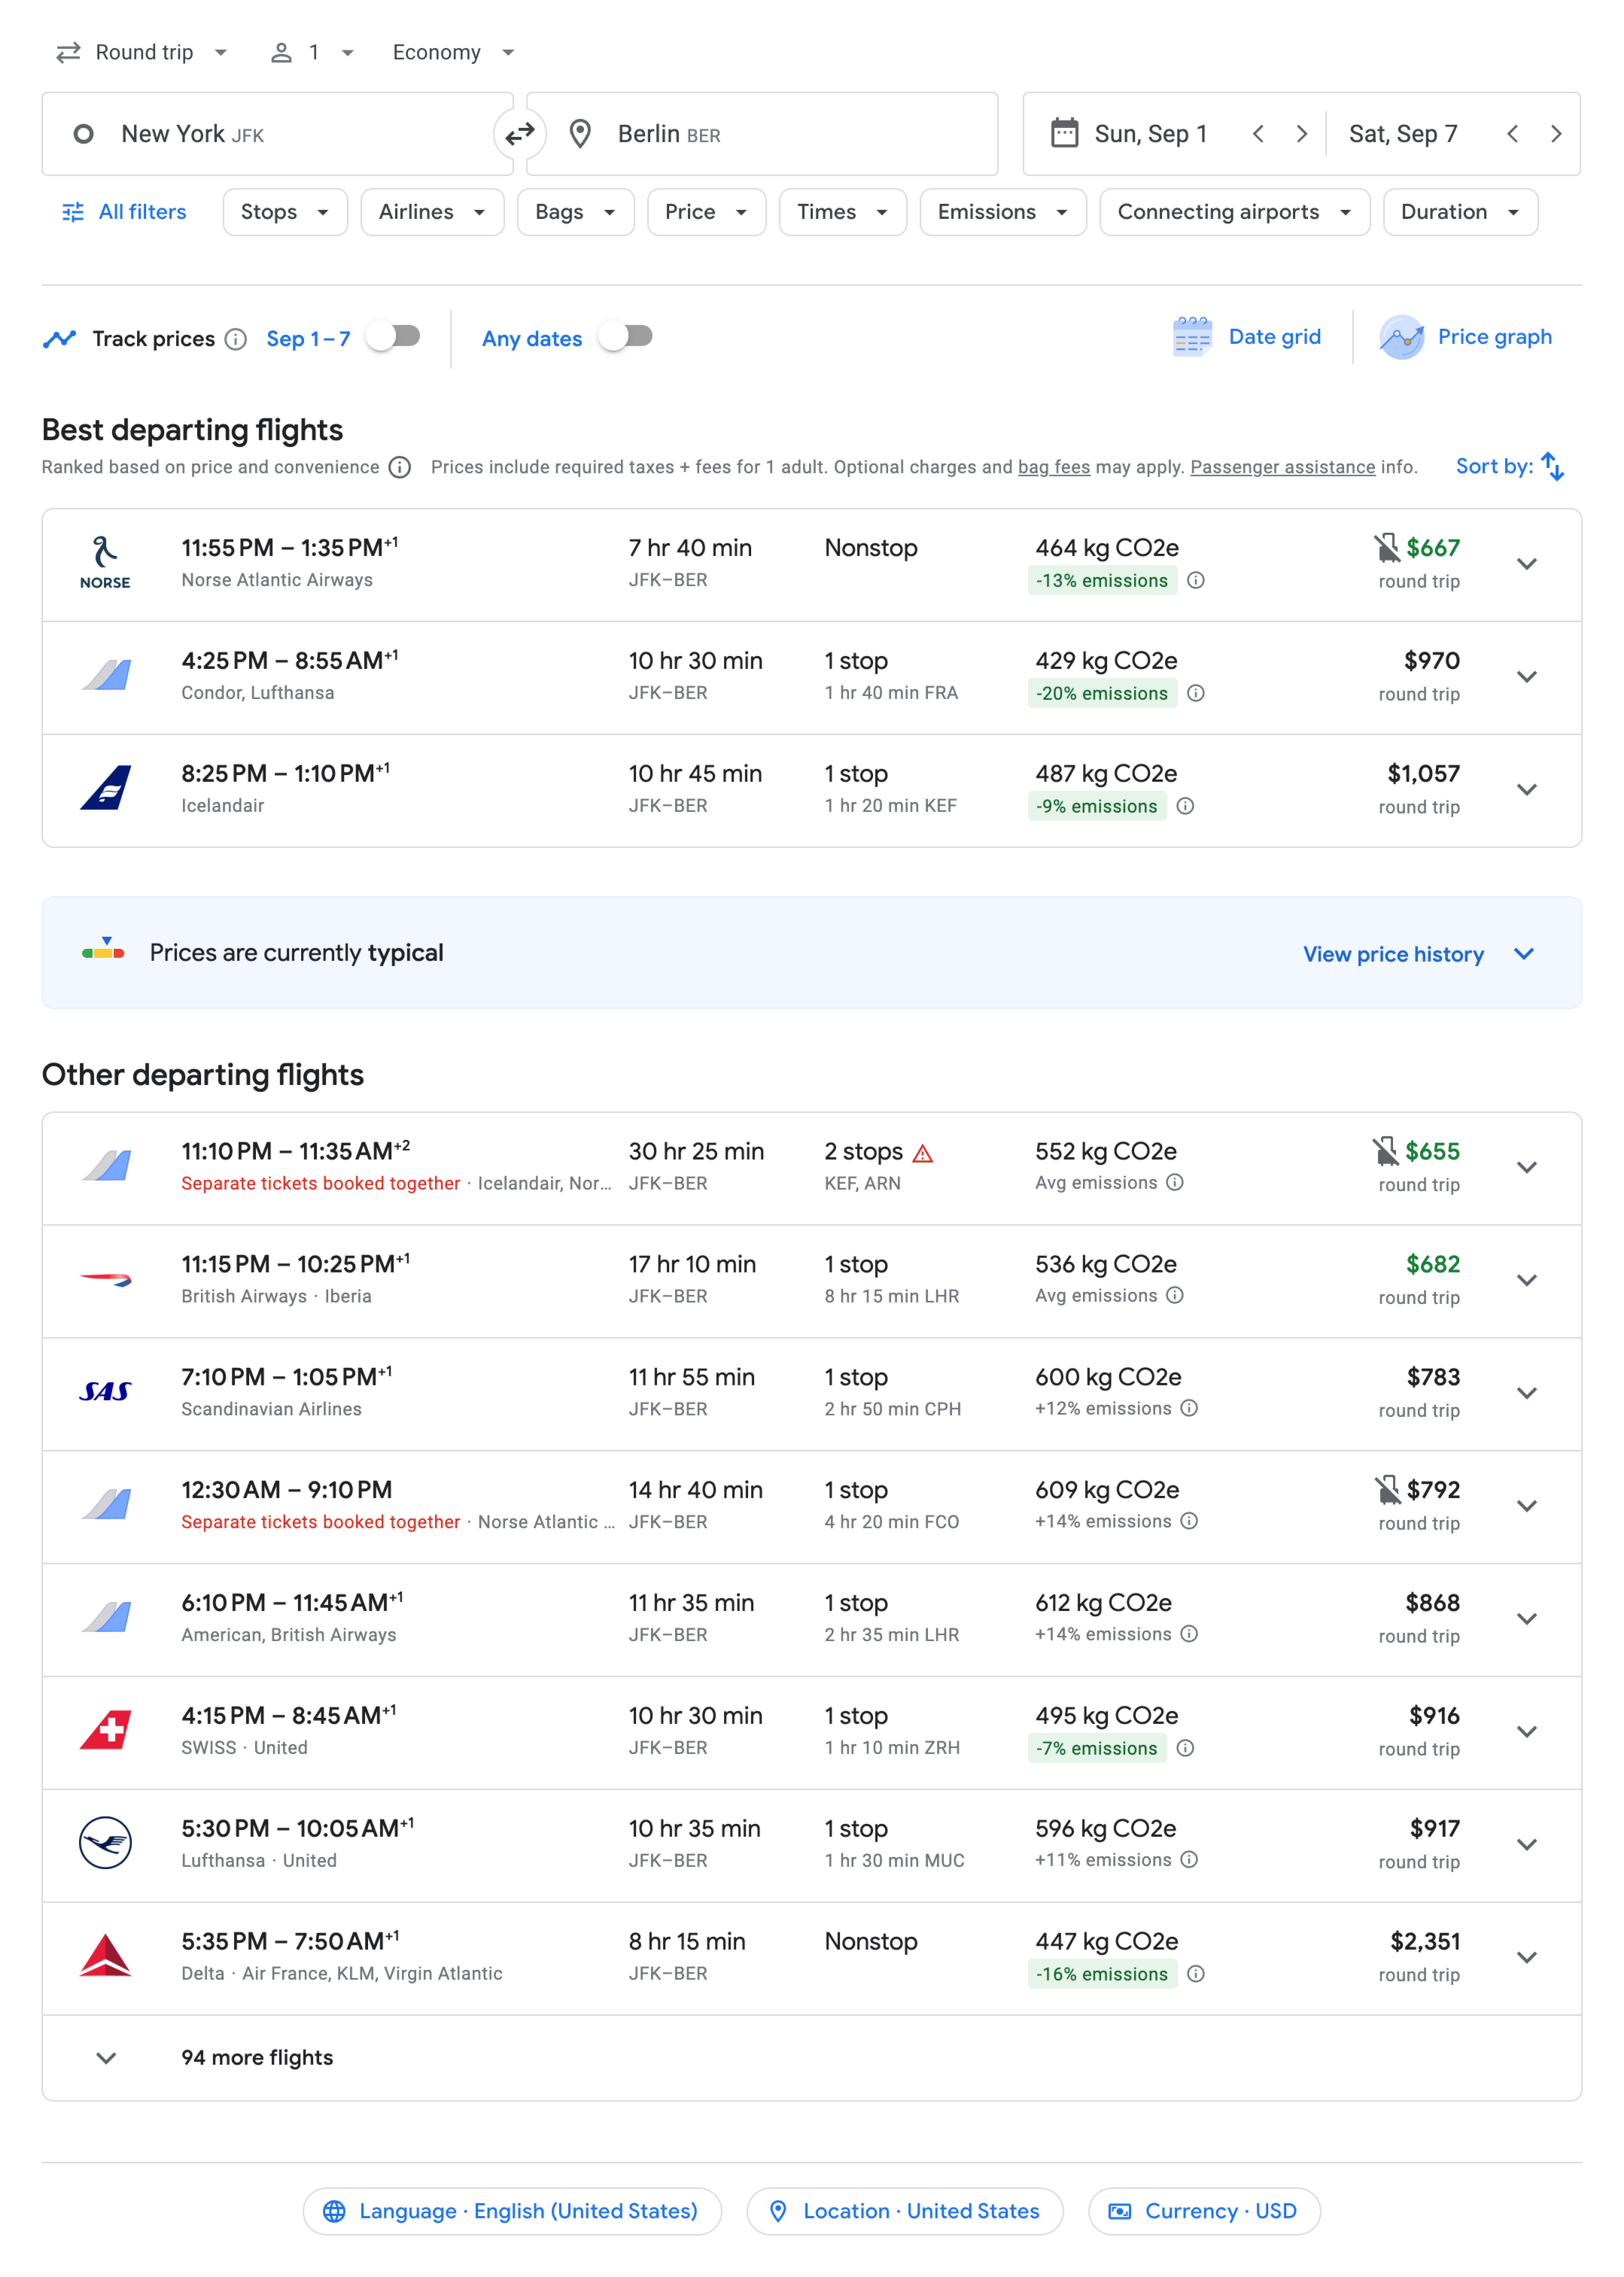Enable Any dates price tracking
This screenshot has width=1624, height=2277.
click(x=626, y=337)
